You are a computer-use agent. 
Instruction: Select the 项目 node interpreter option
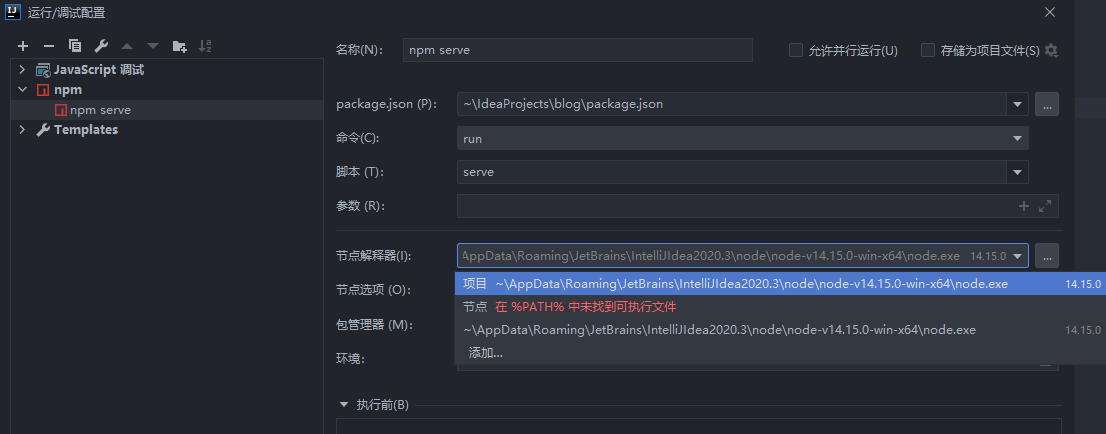point(780,284)
